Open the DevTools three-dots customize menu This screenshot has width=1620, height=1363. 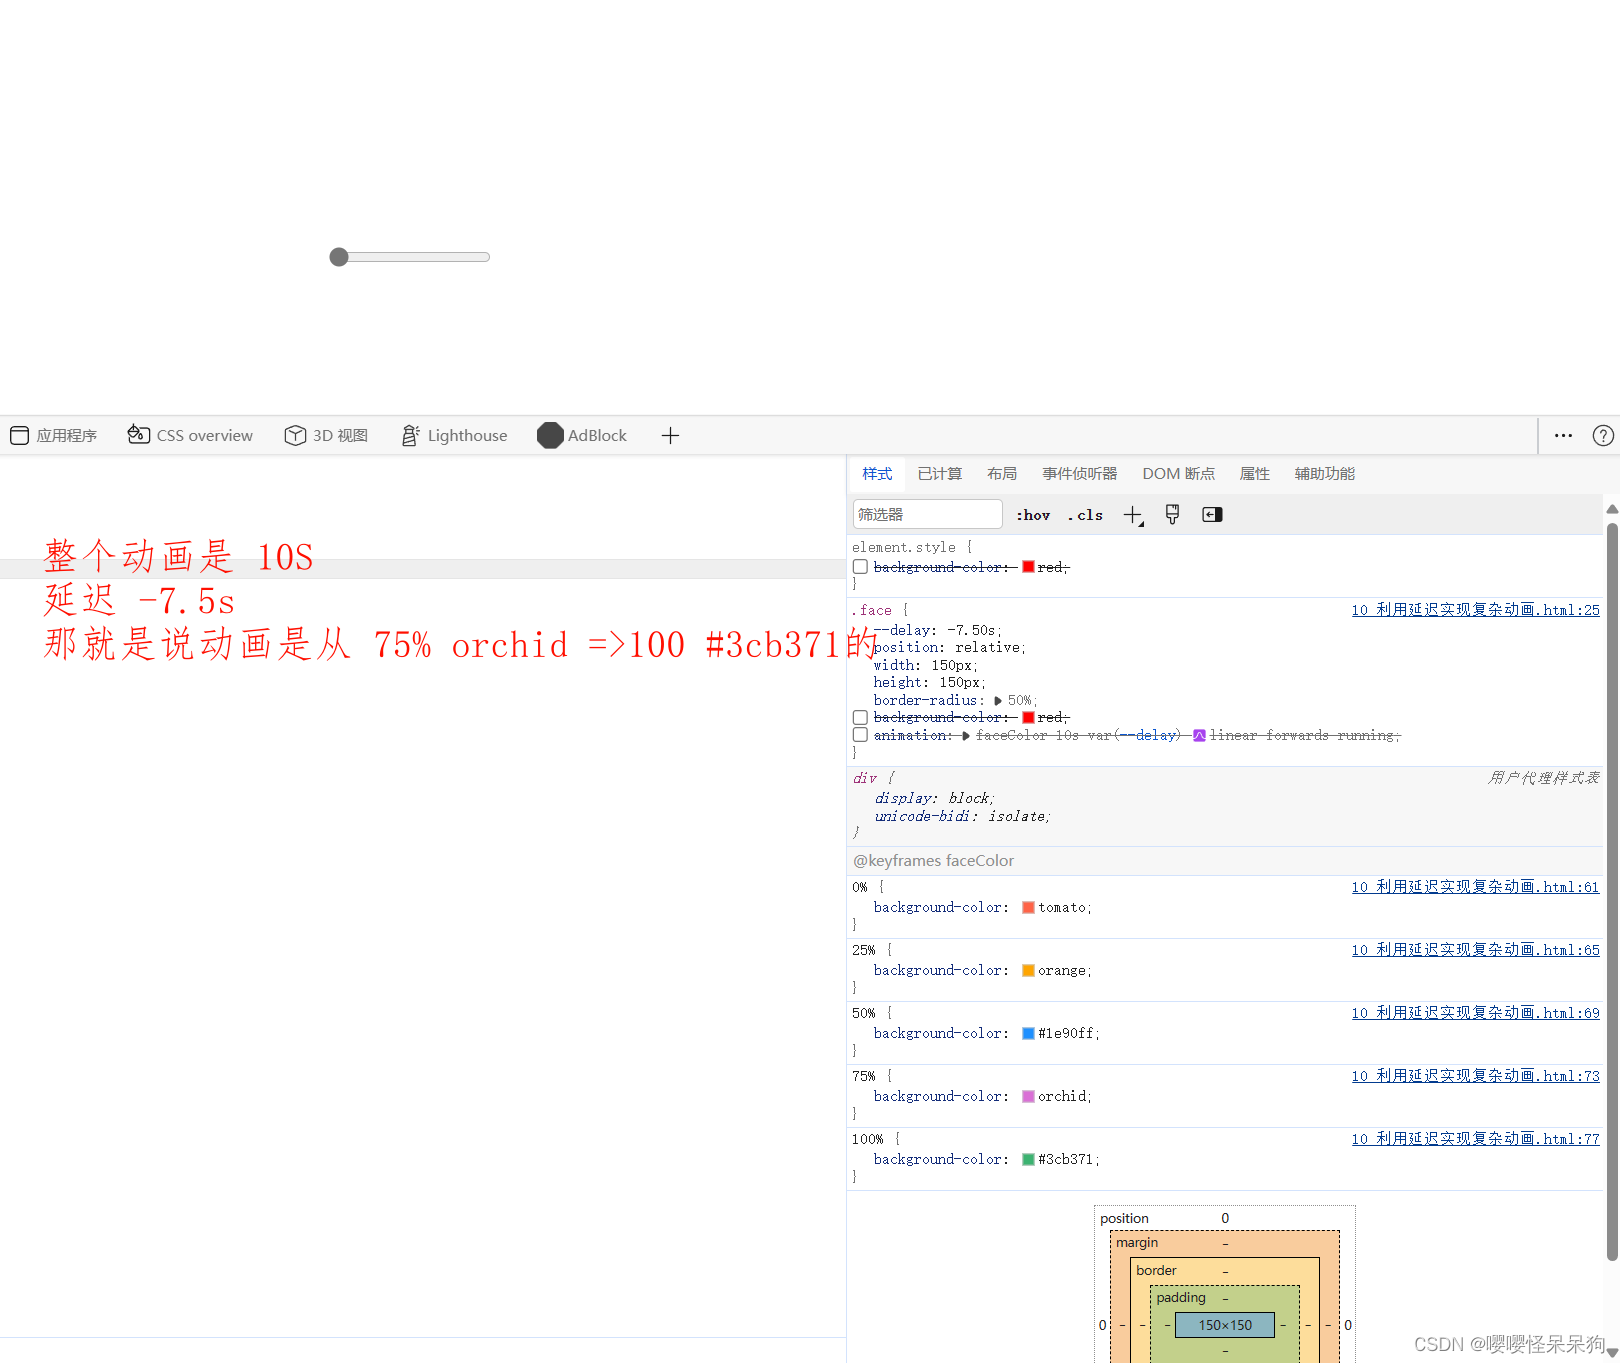tap(1563, 436)
